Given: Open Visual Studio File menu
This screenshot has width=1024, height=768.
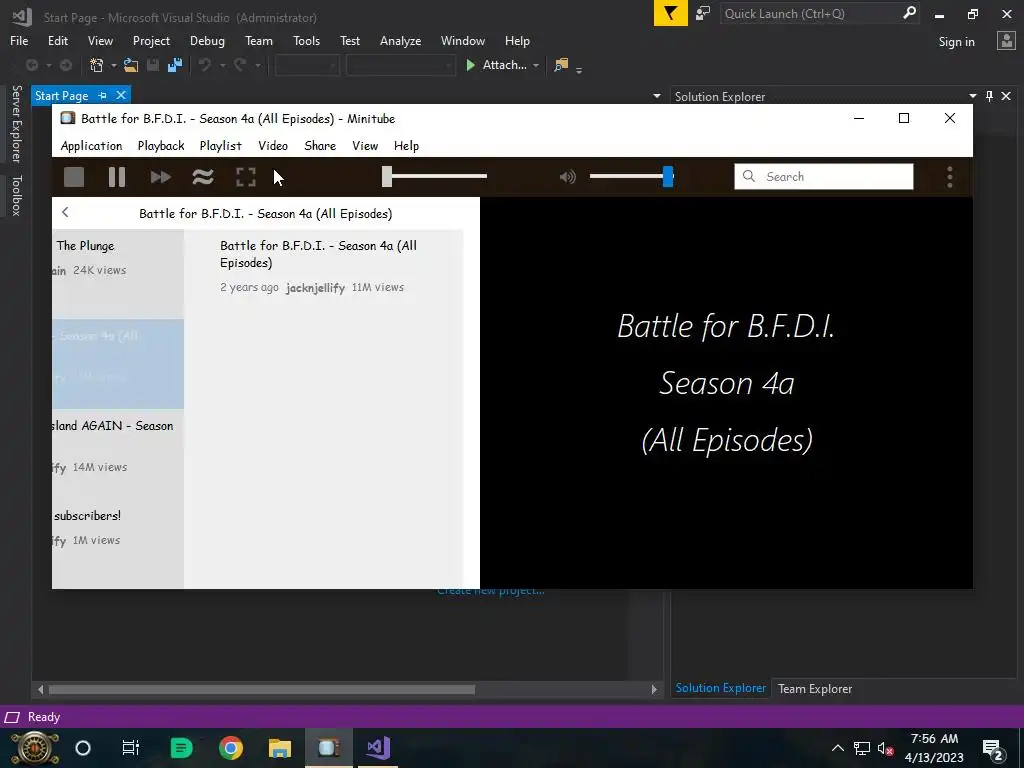Looking at the screenshot, I should click(x=19, y=40).
